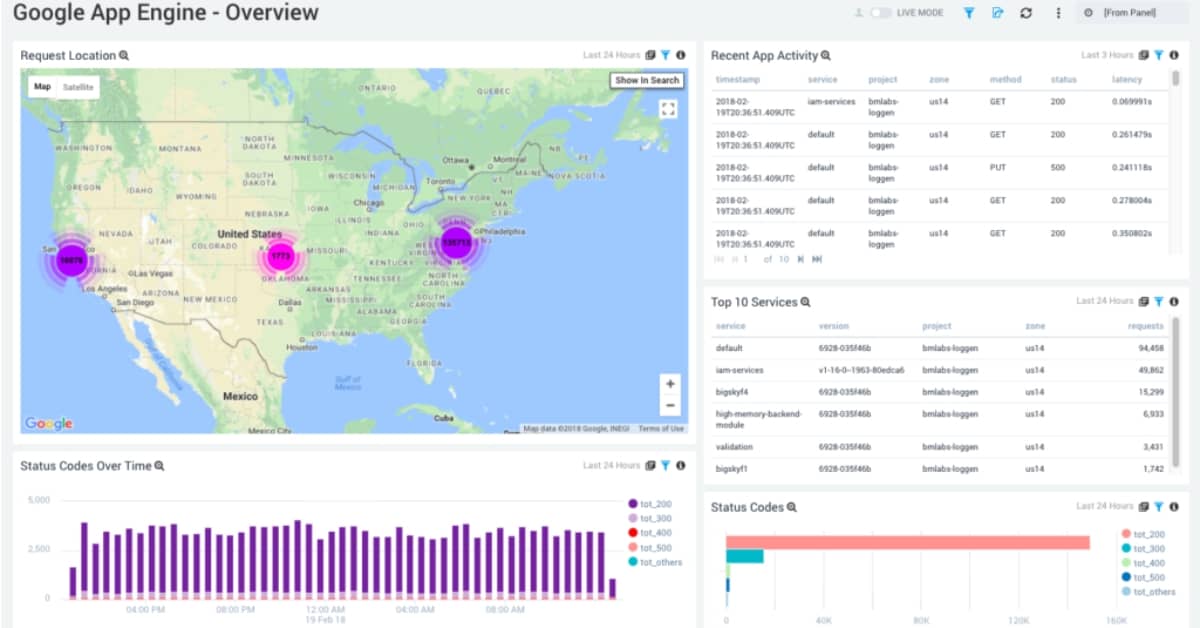Screen dimensions: 1200x628
Task: Click Status Codes panel filter icon
Action: (1159, 507)
